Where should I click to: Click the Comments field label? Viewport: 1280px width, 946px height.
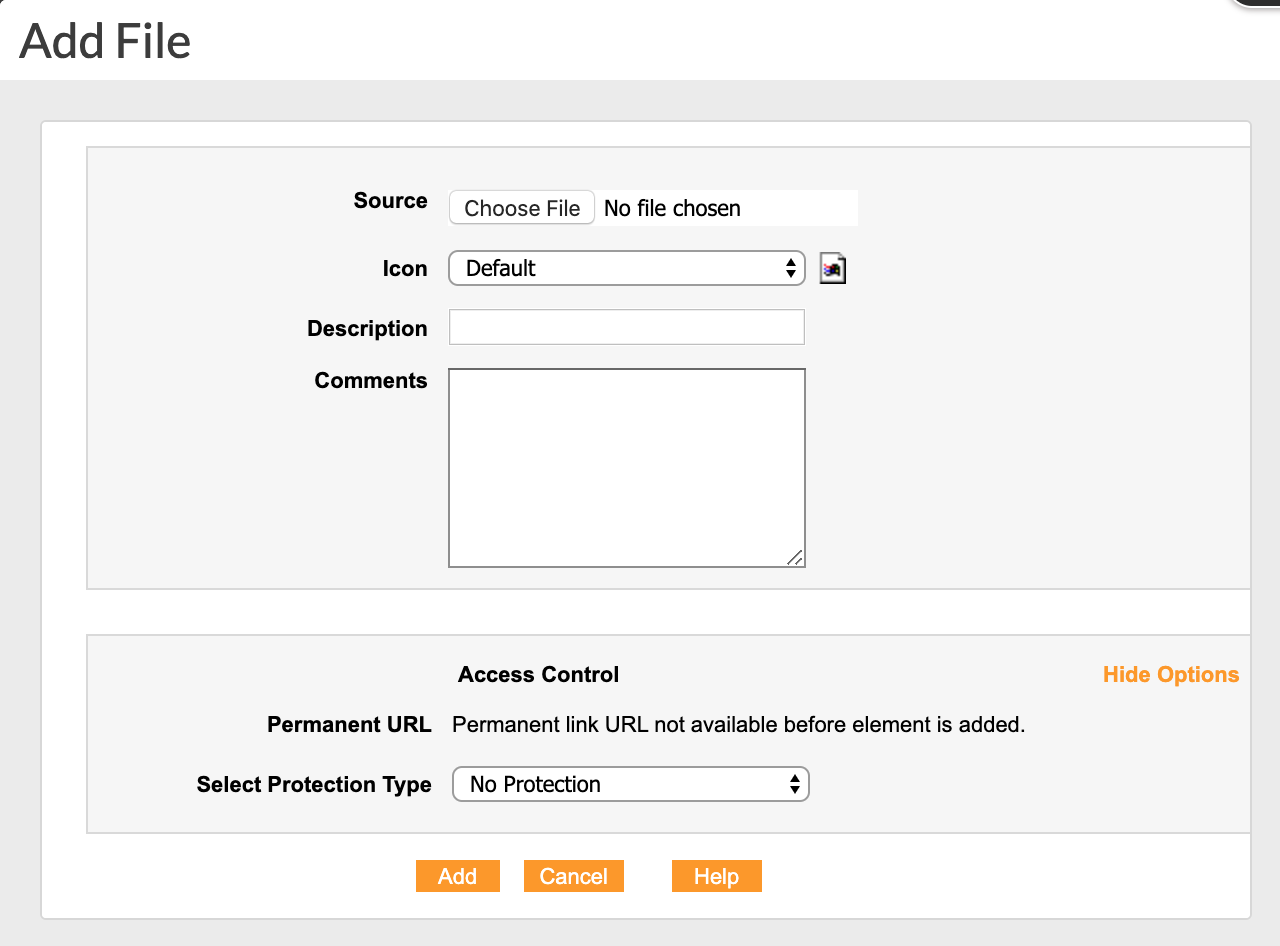coord(371,381)
